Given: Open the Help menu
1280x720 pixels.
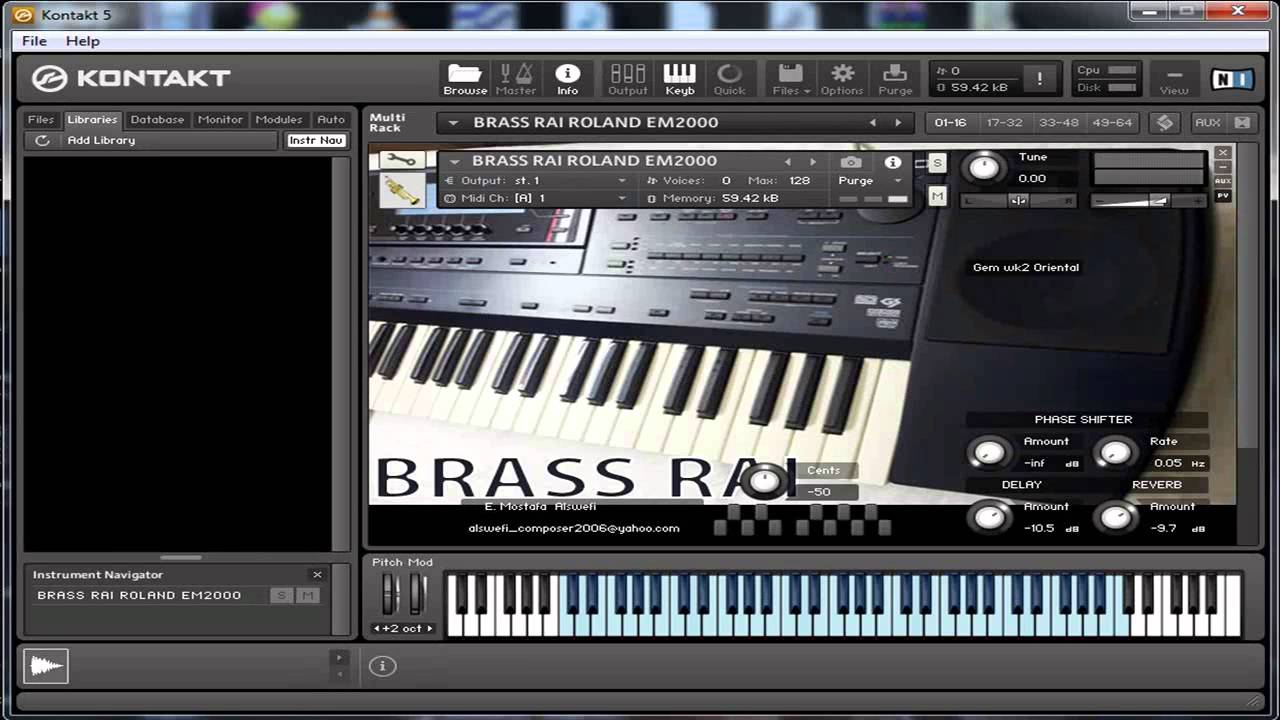Looking at the screenshot, I should click(83, 41).
